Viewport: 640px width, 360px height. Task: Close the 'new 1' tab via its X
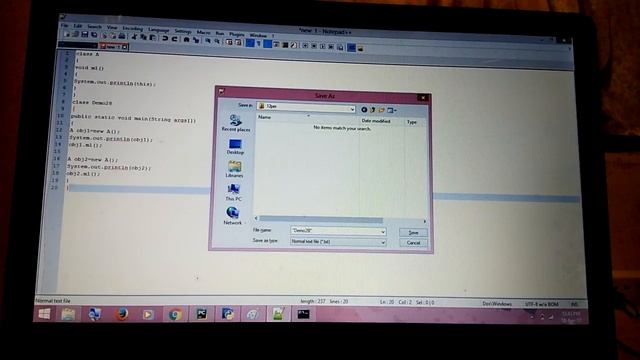point(124,47)
